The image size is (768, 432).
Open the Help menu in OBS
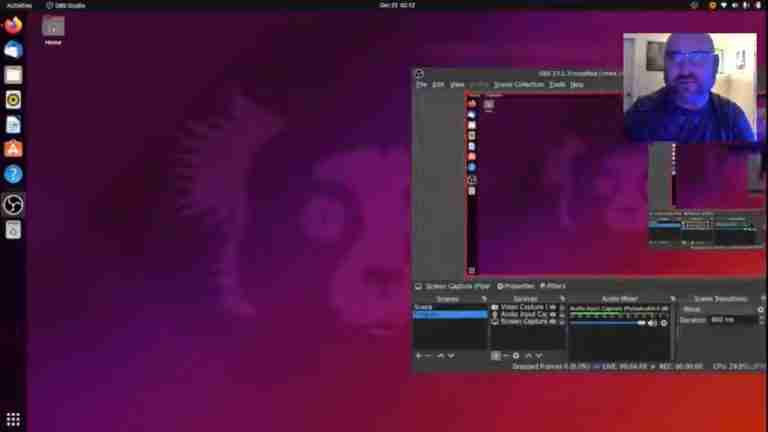[x=576, y=85]
